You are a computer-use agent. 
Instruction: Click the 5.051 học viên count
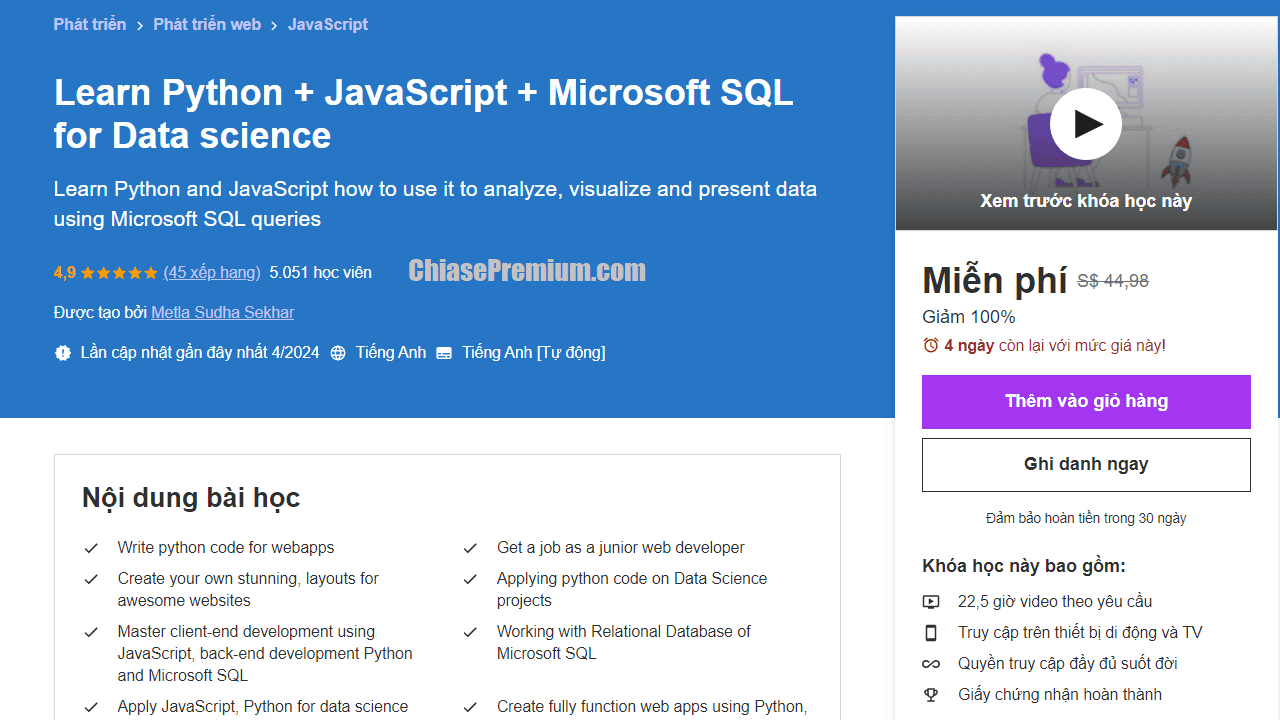click(x=321, y=272)
